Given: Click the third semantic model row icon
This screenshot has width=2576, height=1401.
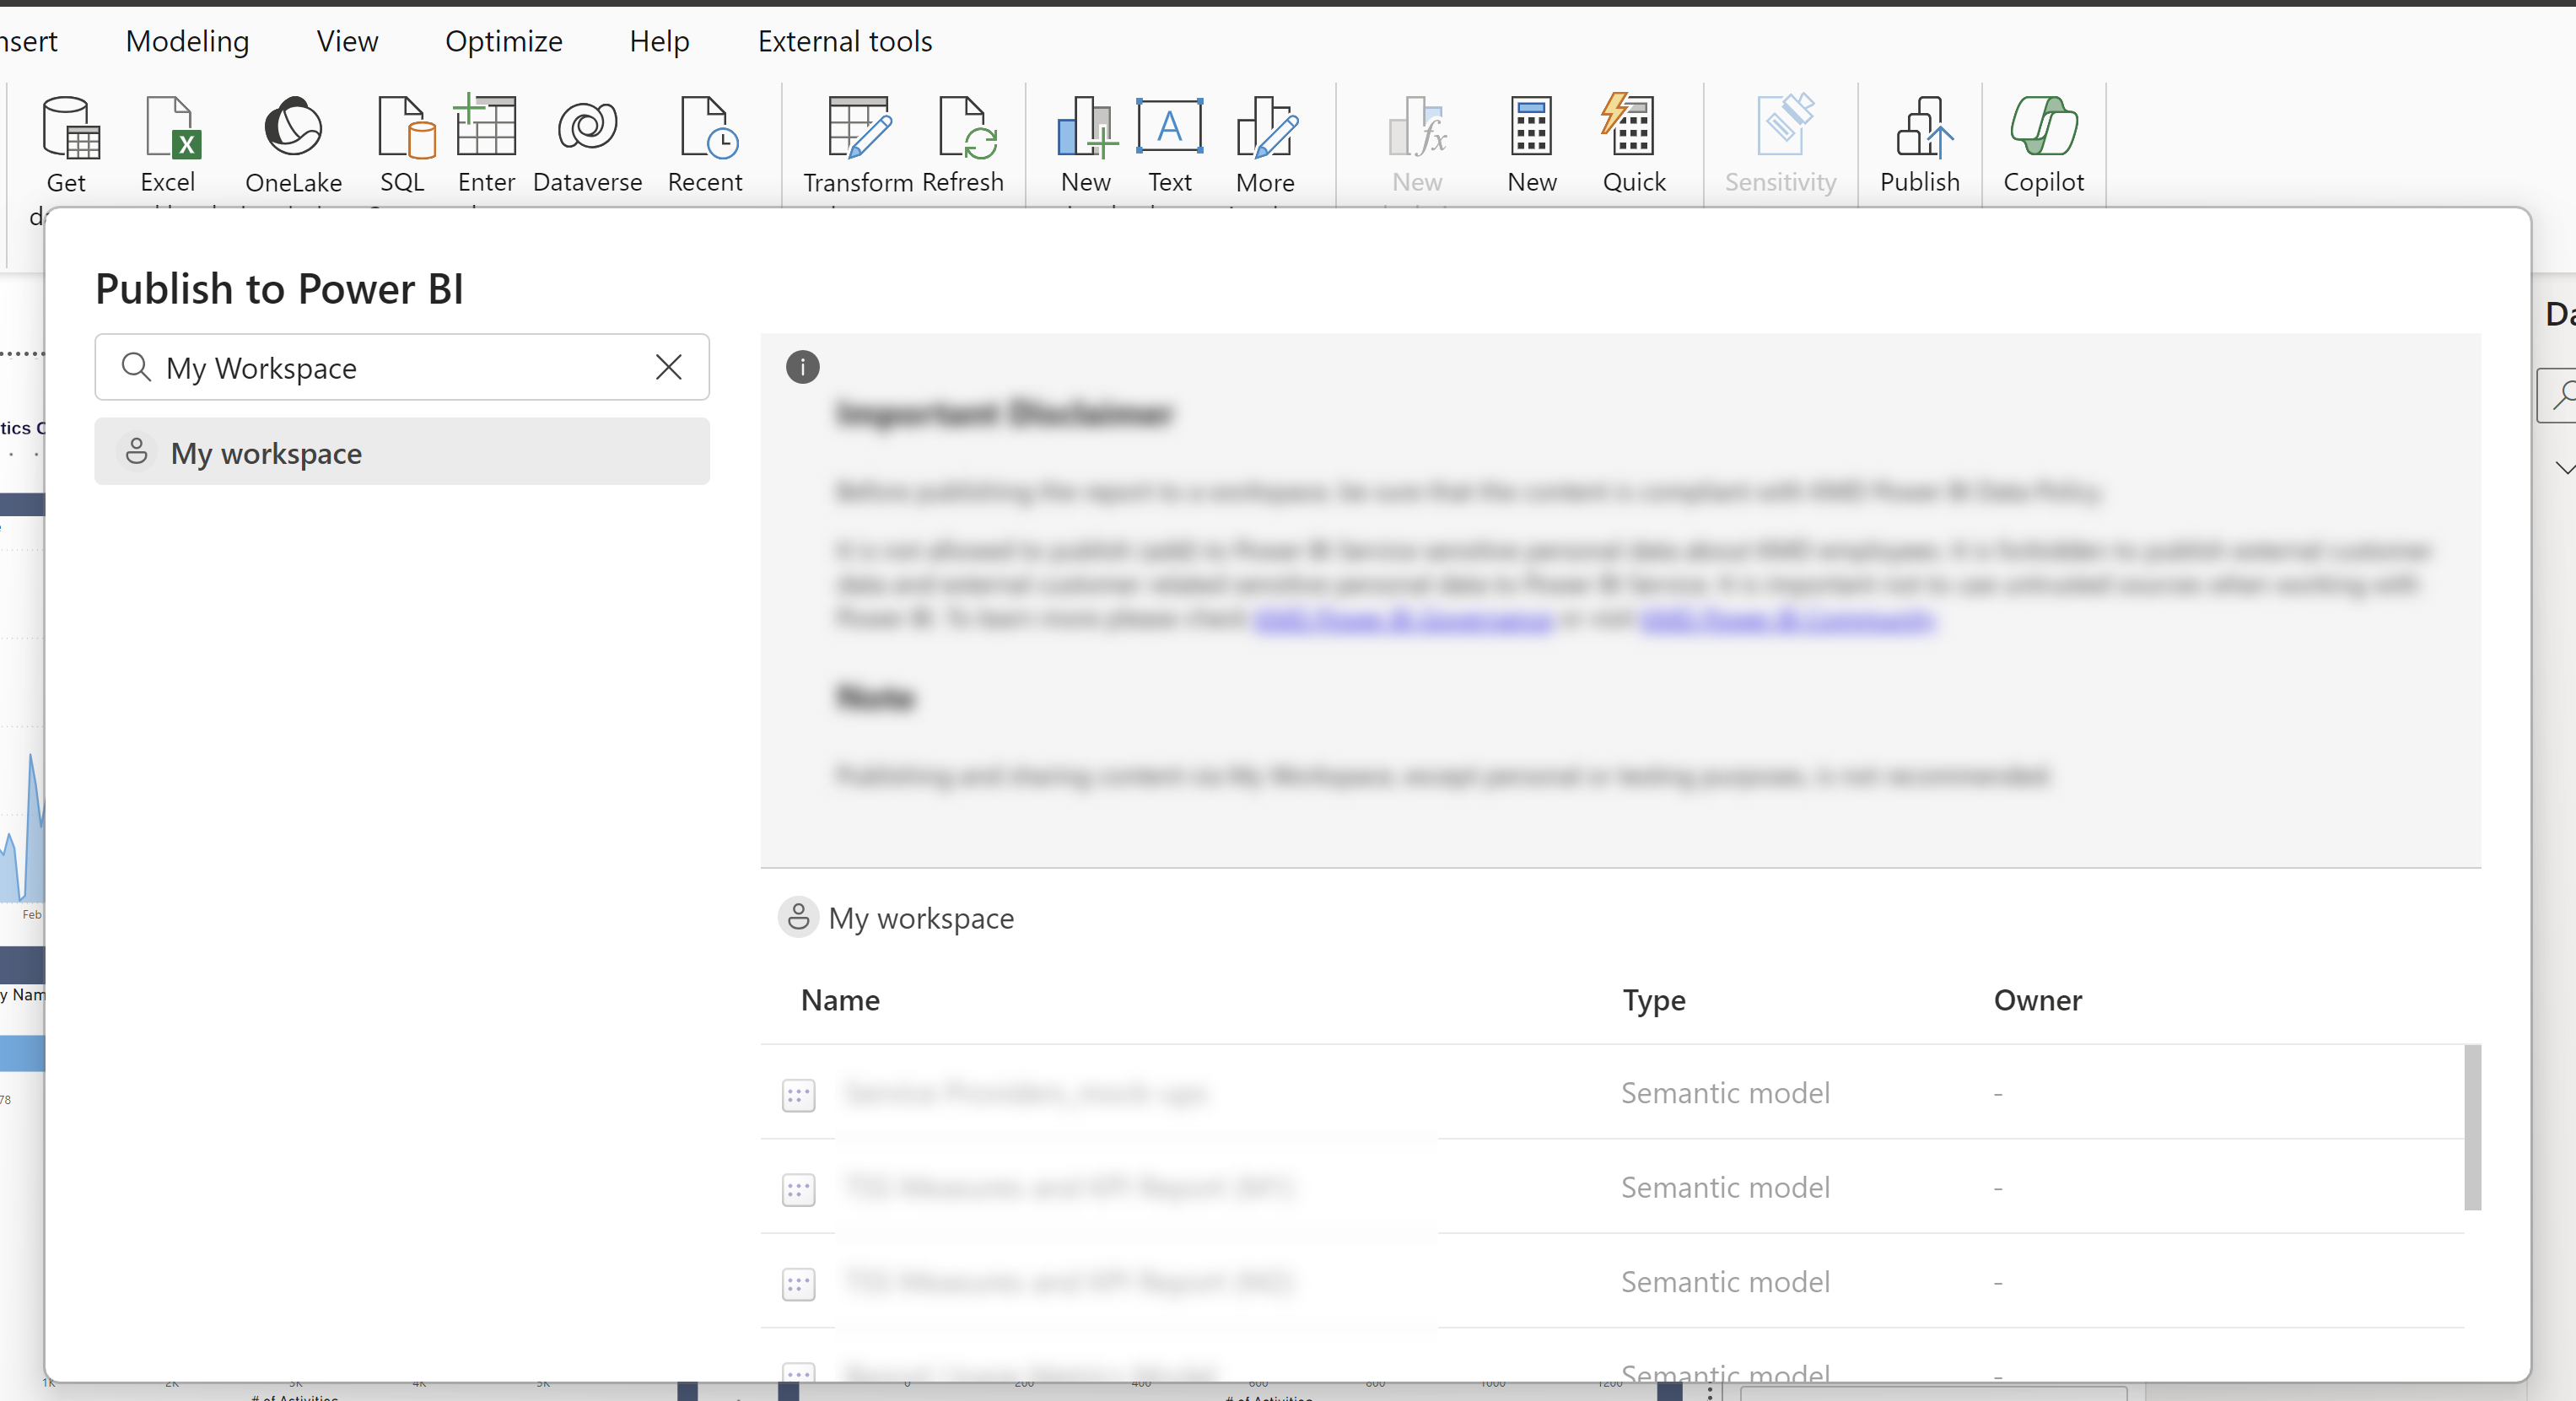Looking at the screenshot, I should point(798,1284).
